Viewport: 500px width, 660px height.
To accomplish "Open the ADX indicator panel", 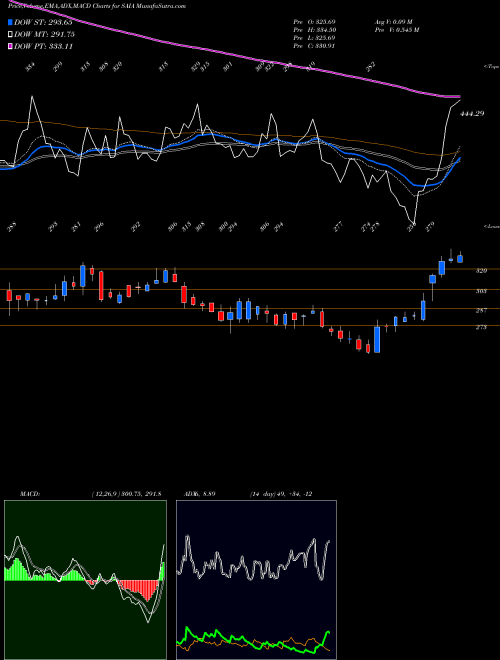I will [x=256, y=580].
